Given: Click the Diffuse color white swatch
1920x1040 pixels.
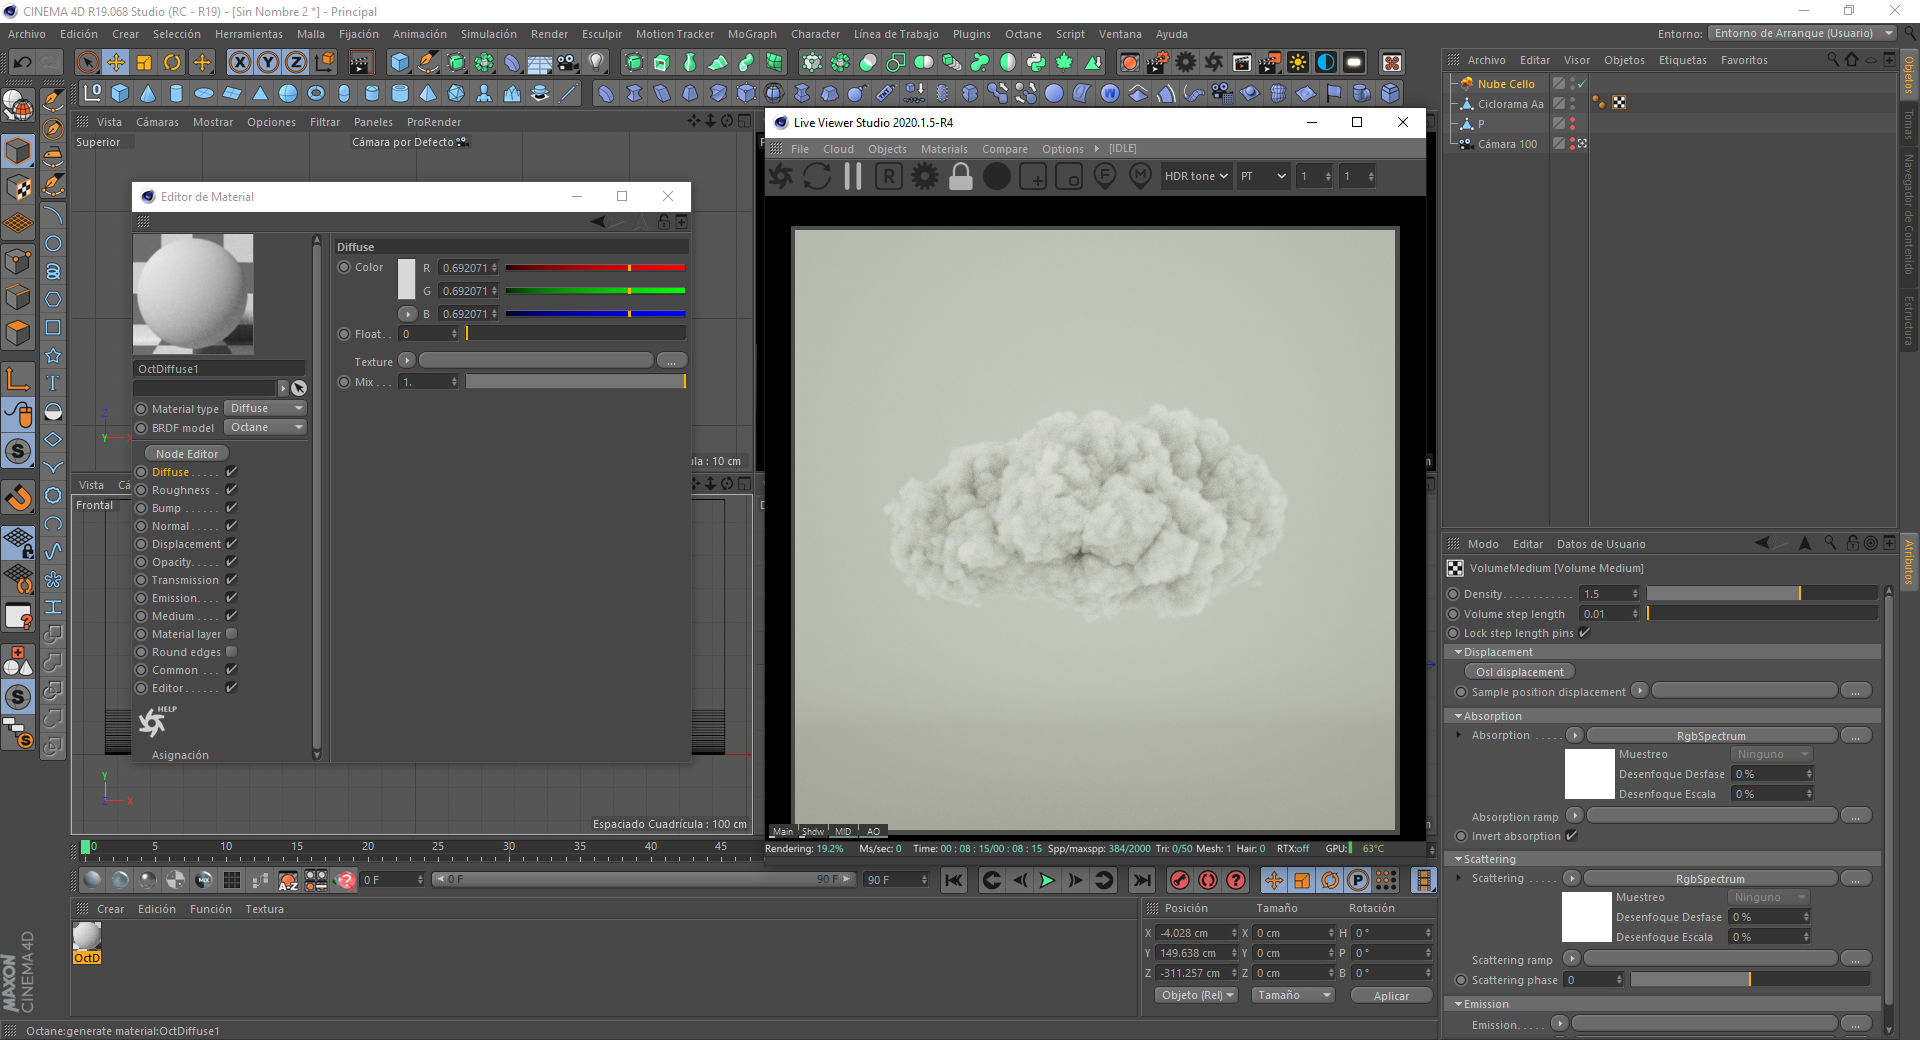Looking at the screenshot, I should 406,279.
